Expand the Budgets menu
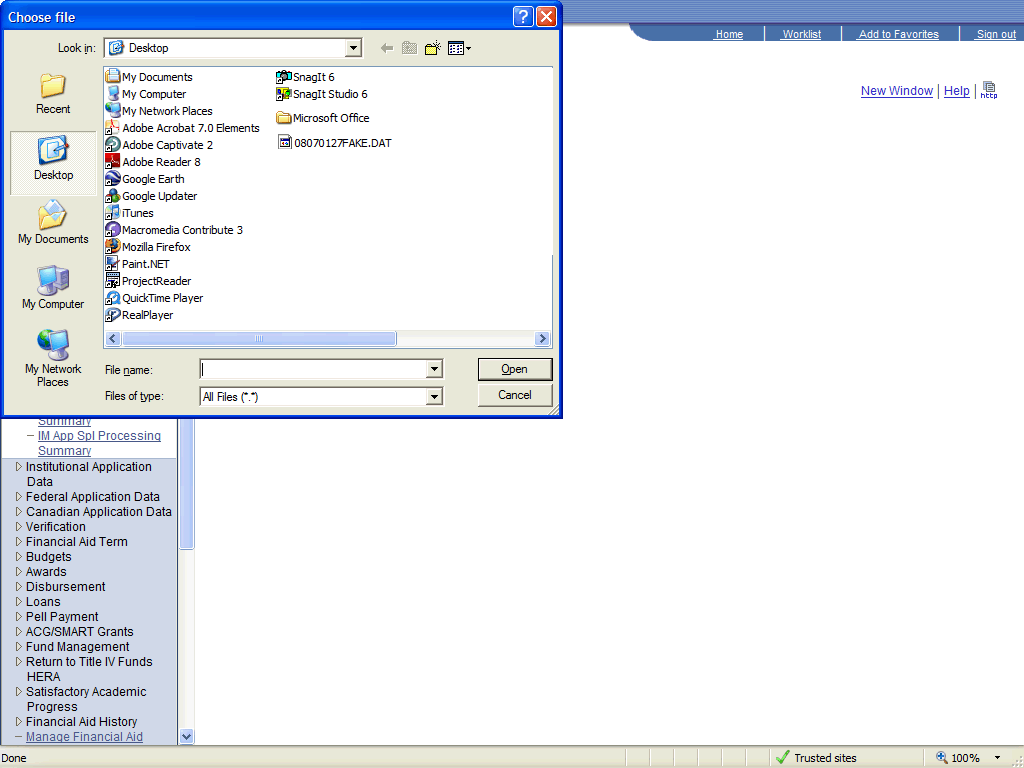This screenshot has height=768, width=1024. (x=43, y=556)
